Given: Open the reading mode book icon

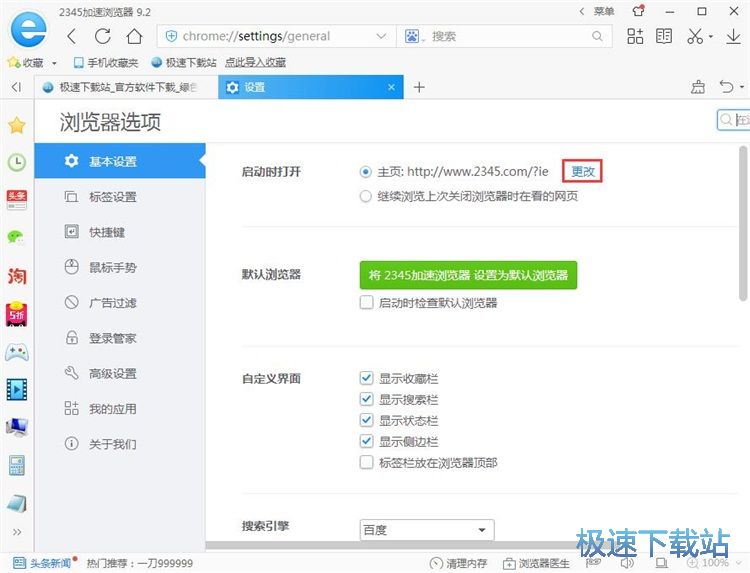Looking at the screenshot, I should pyautogui.click(x=664, y=36).
